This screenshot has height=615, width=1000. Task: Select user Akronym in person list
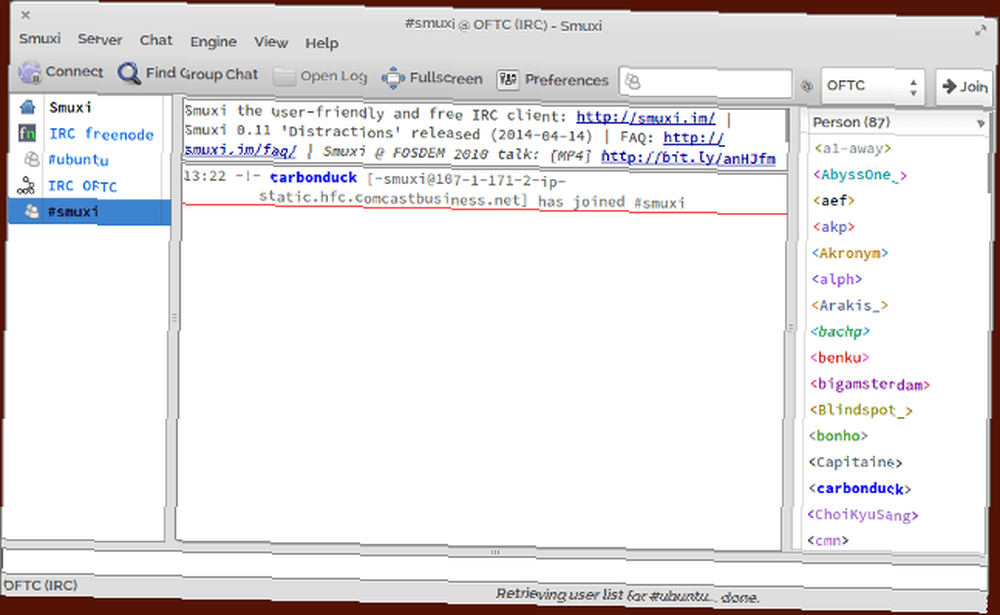(x=850, y=253)
